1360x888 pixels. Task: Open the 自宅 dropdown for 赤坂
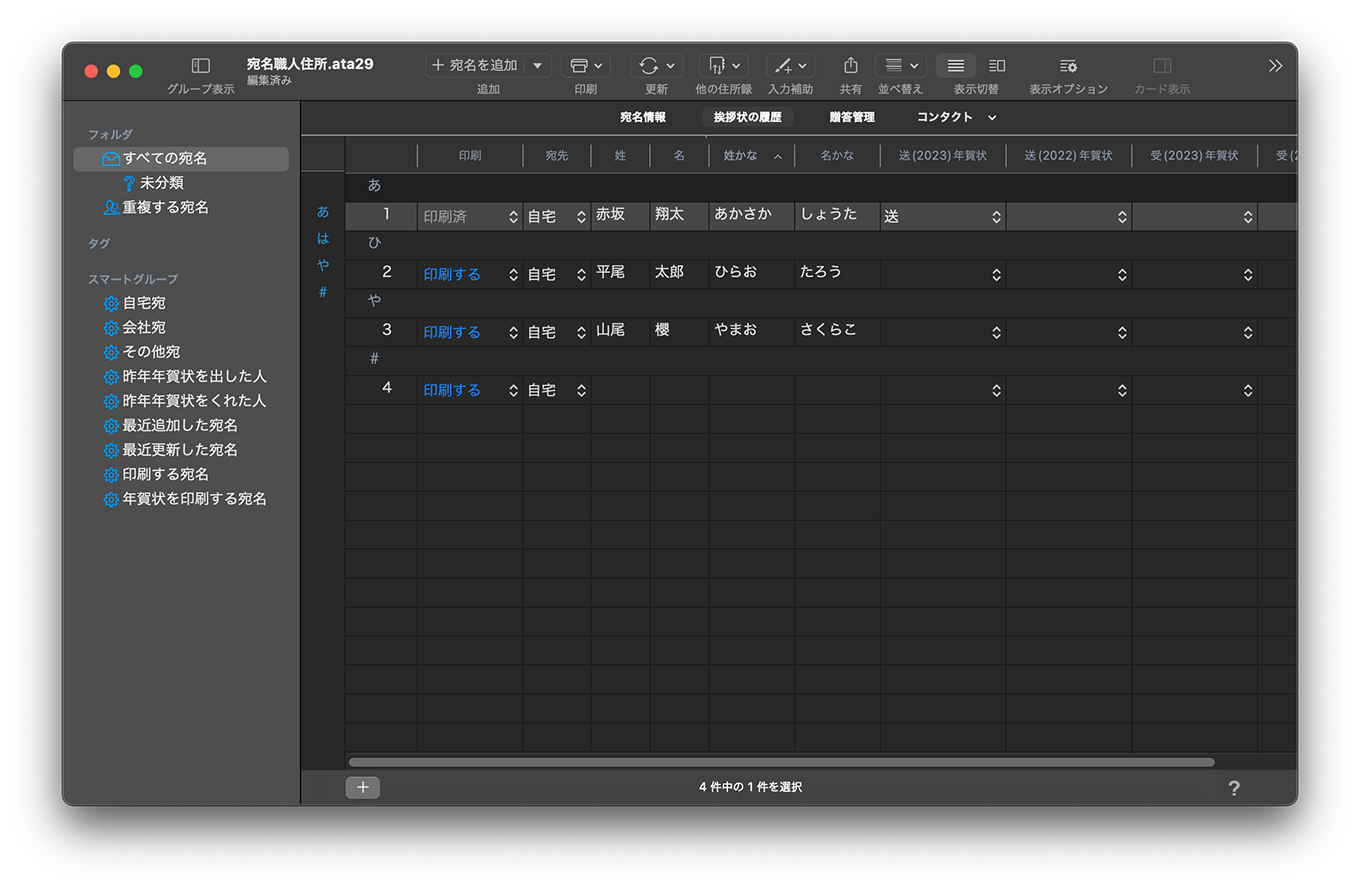point(557,216)
